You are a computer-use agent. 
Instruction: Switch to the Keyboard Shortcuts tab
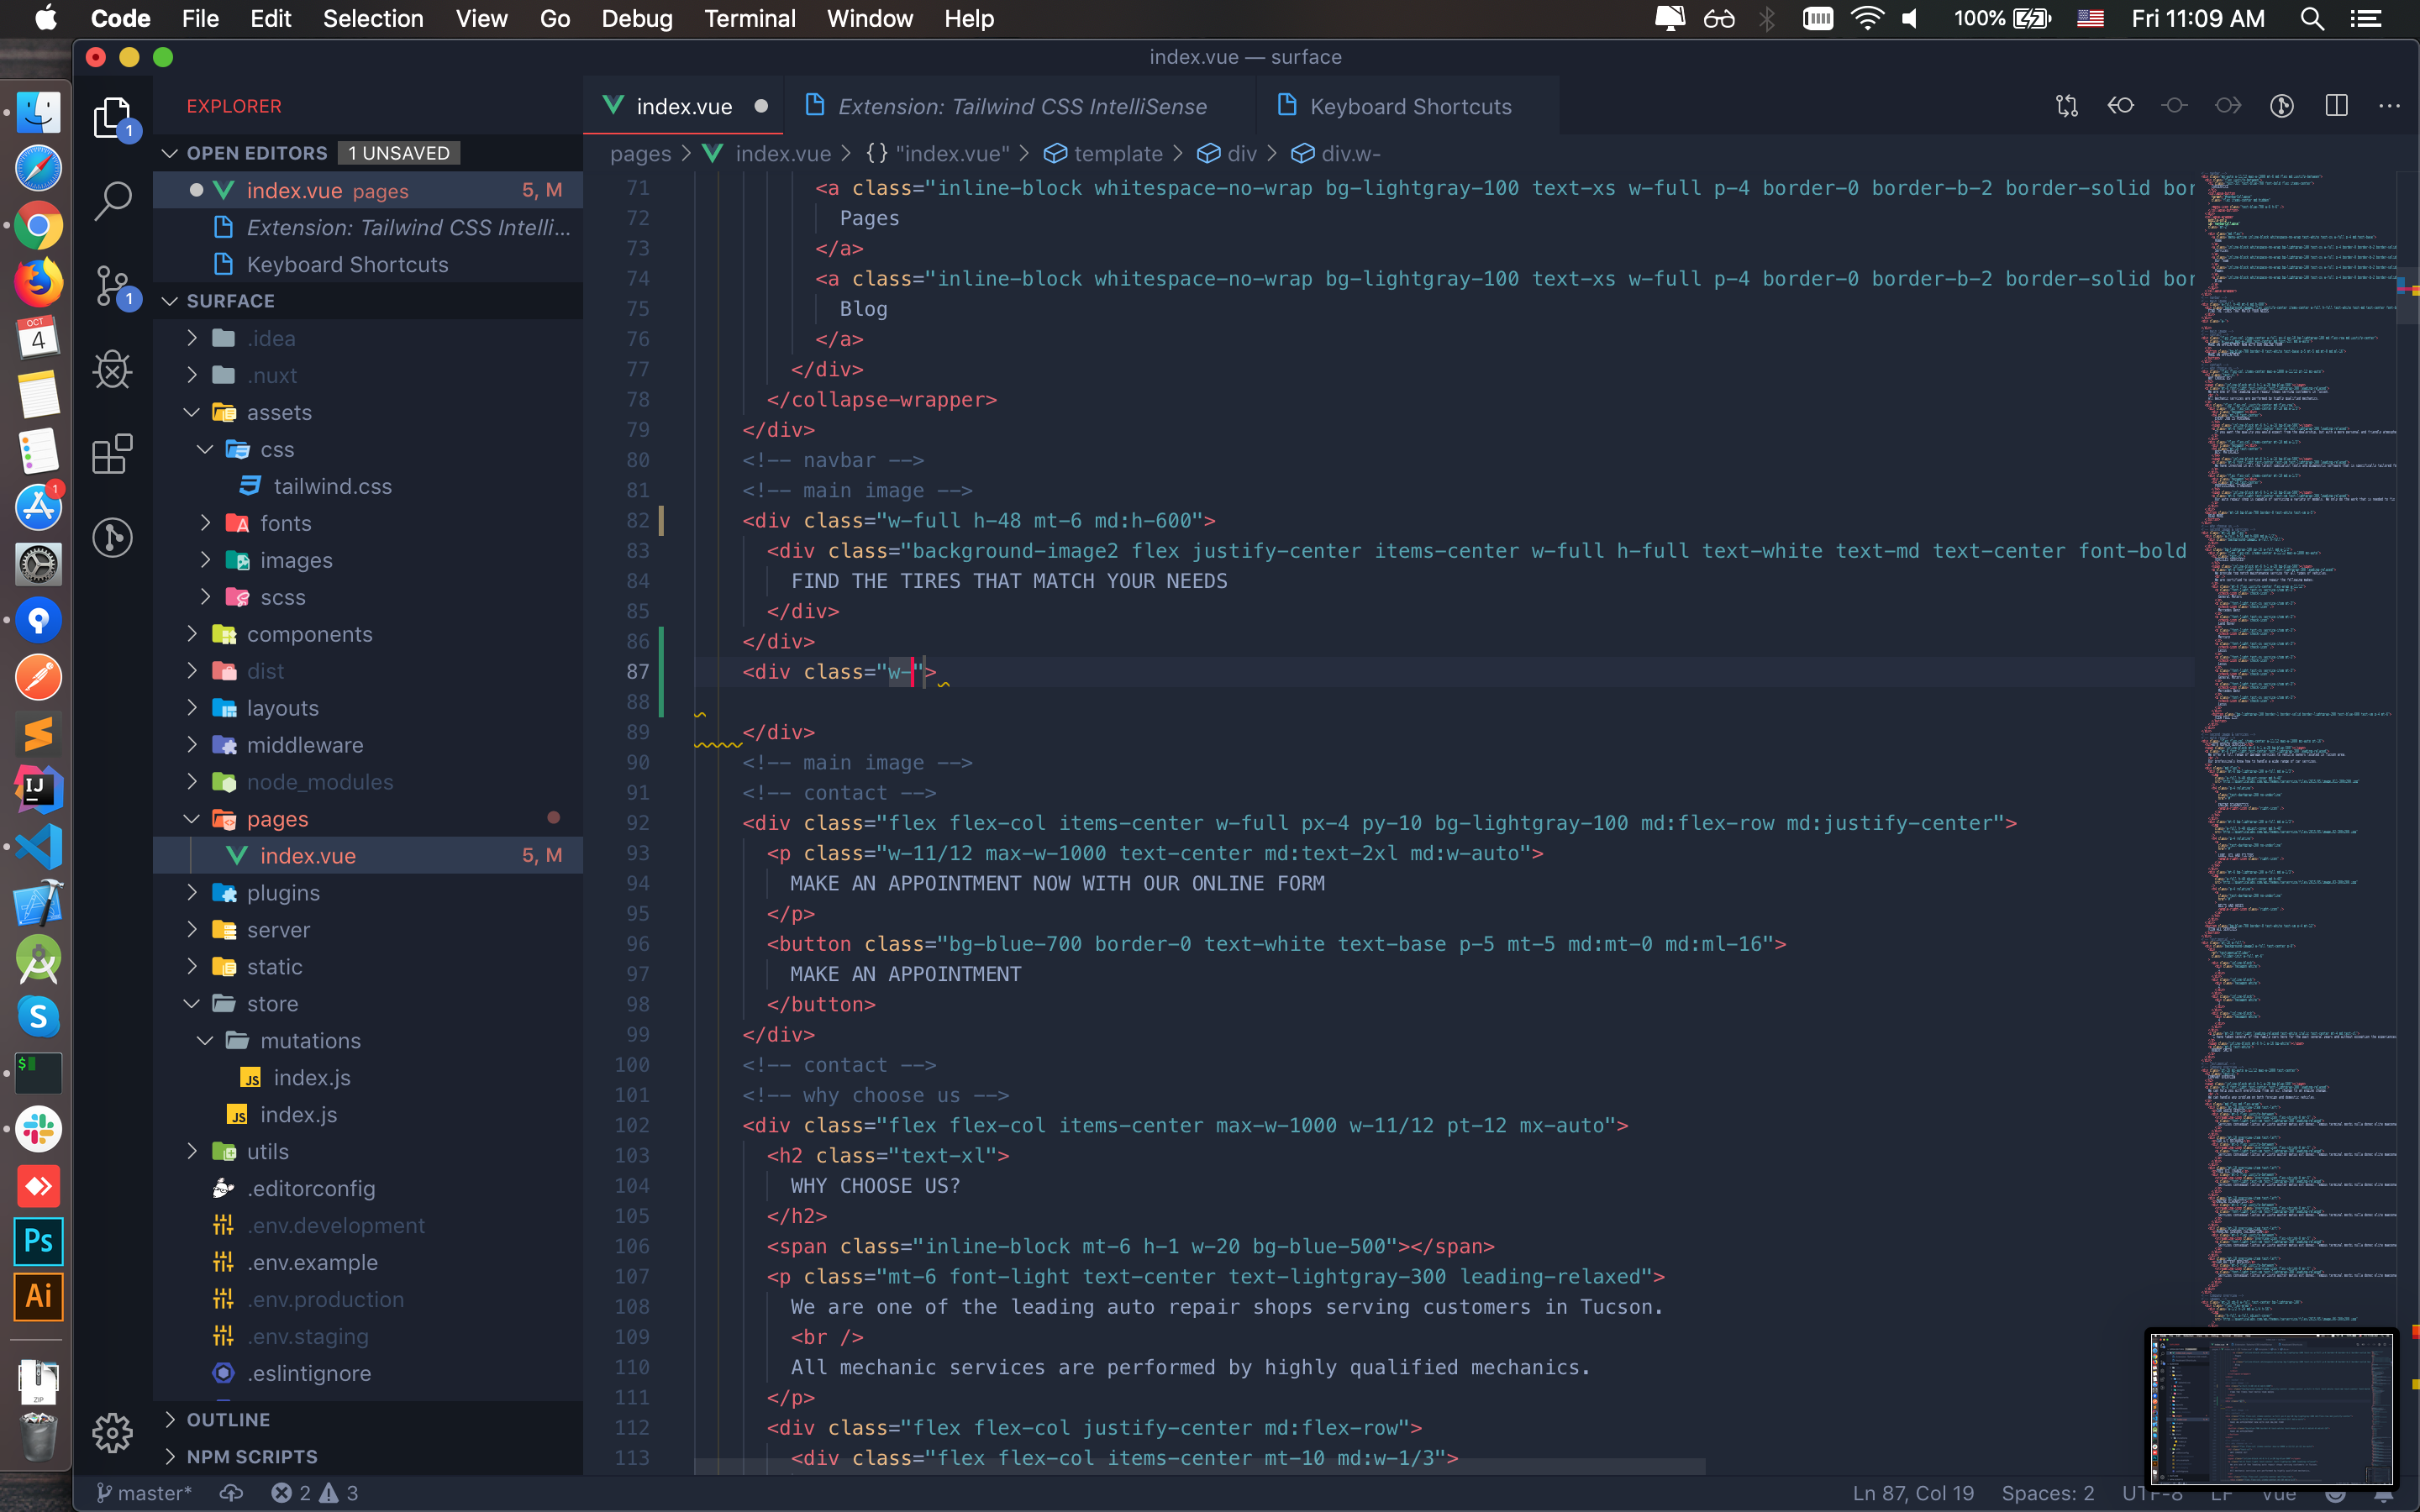tap(1409, 106)
